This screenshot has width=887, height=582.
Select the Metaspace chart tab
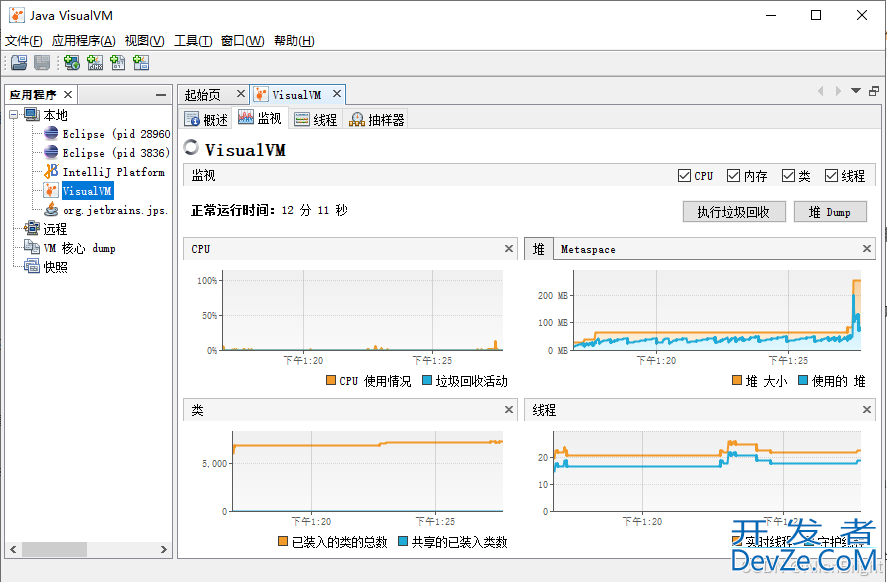[x=588, y=249]
